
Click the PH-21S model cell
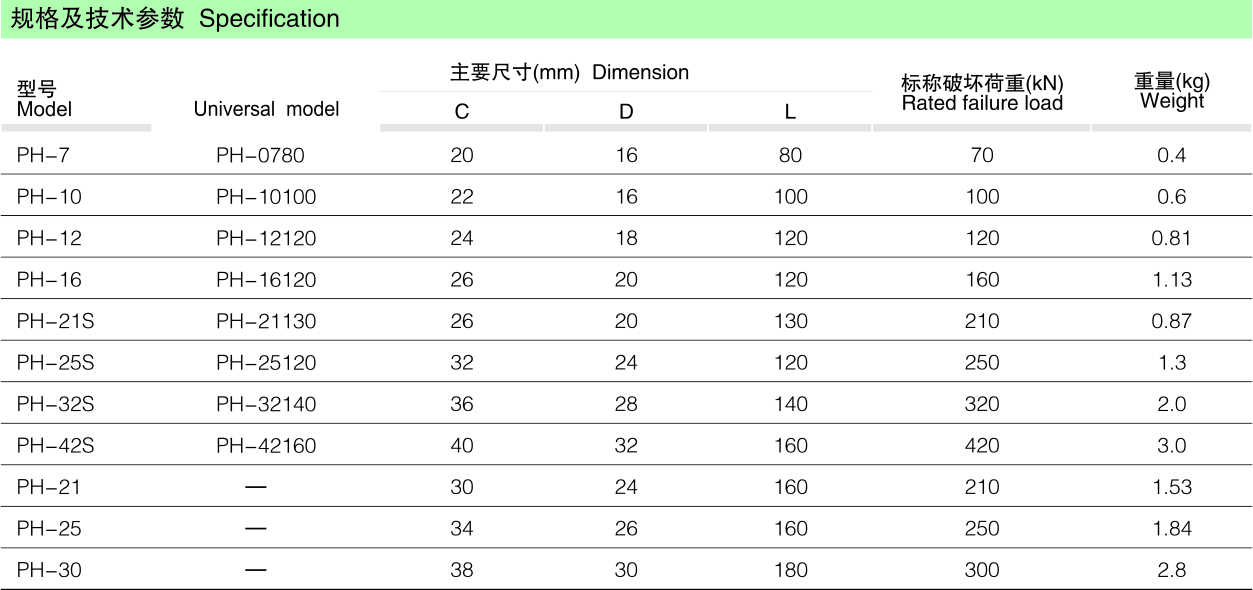click(56, 321)
